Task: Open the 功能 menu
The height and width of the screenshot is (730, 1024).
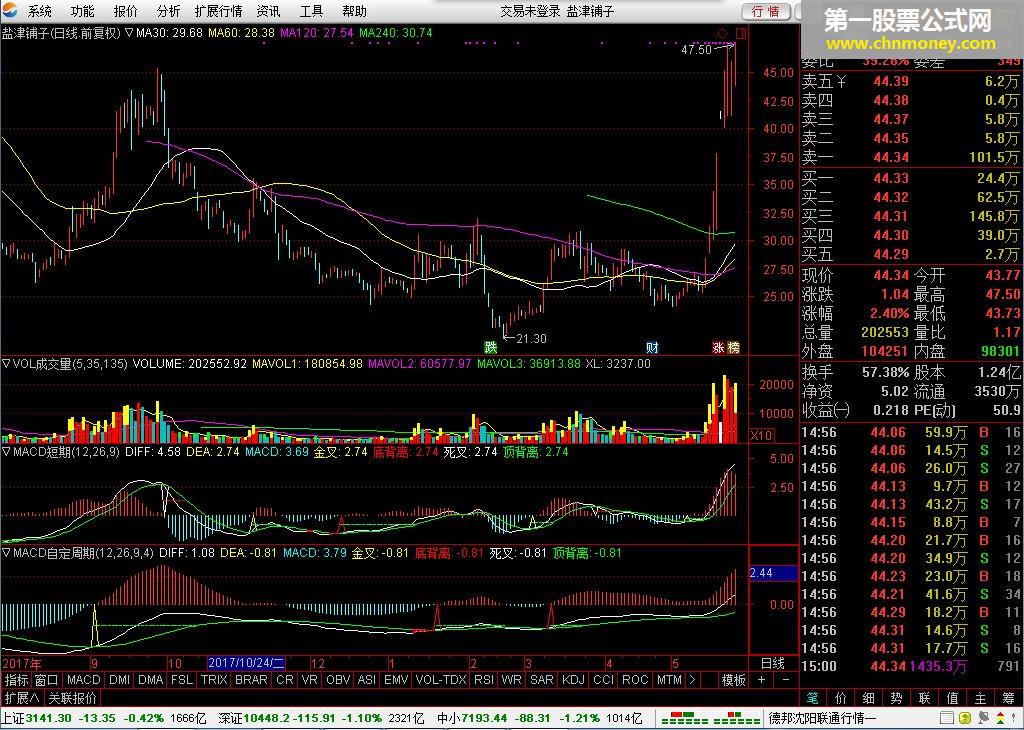Action: click(x=82, y=11)
